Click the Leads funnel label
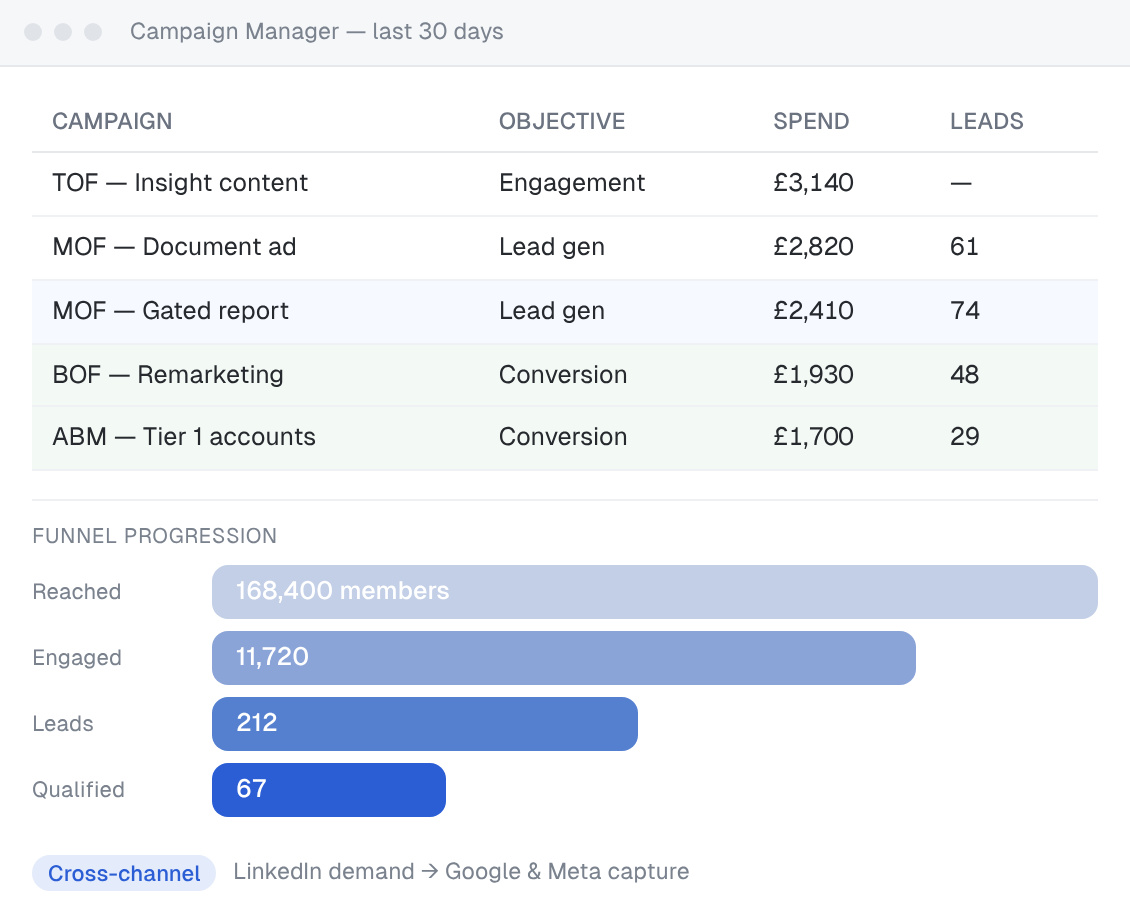Image resolution: width=1130 pixels, height=920 pixels. coord(63,724)
